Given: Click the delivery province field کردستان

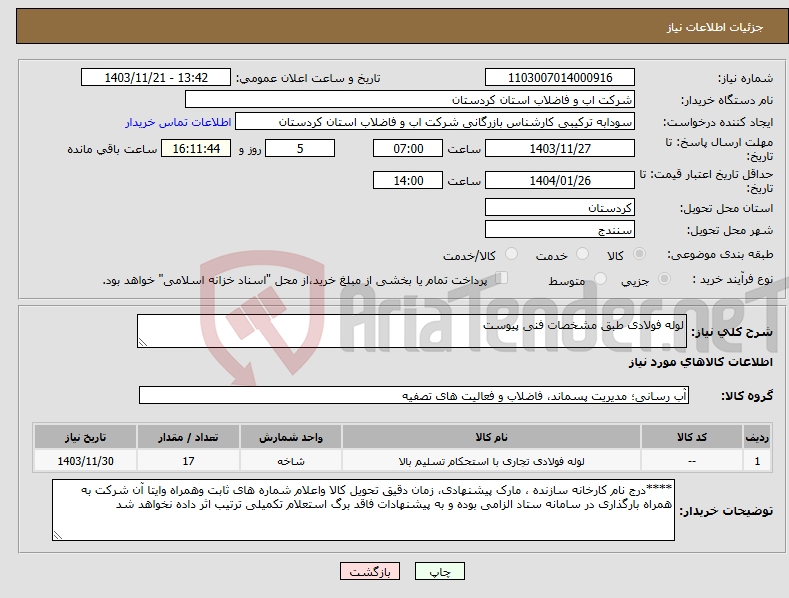Looking at the screenshot, I should (560, 207).
